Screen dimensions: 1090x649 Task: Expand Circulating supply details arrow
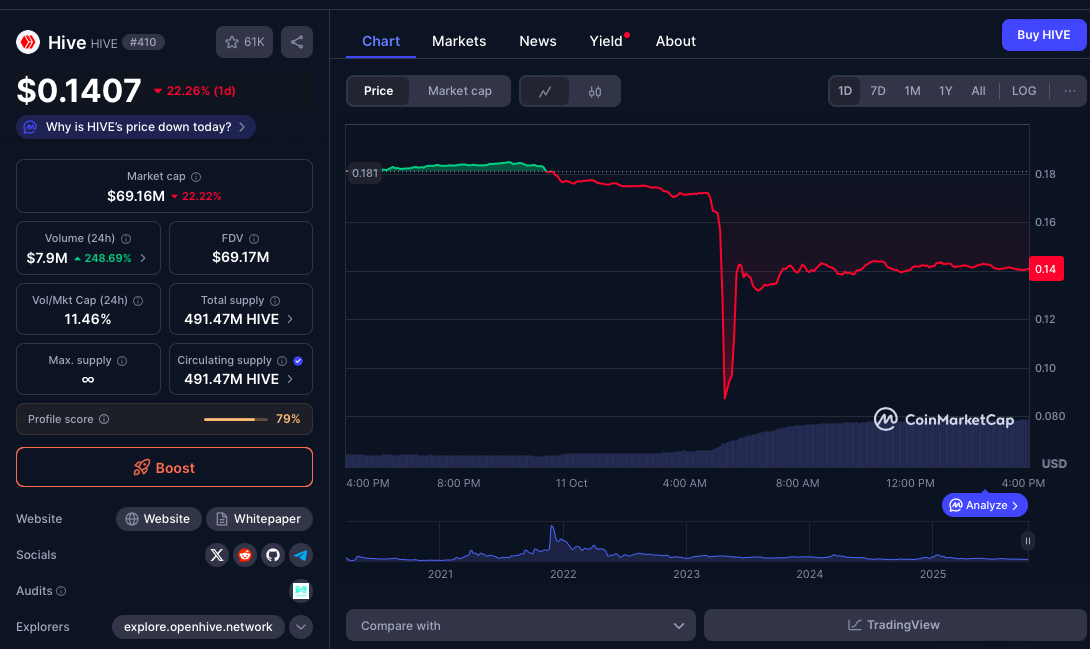point(291,379)
